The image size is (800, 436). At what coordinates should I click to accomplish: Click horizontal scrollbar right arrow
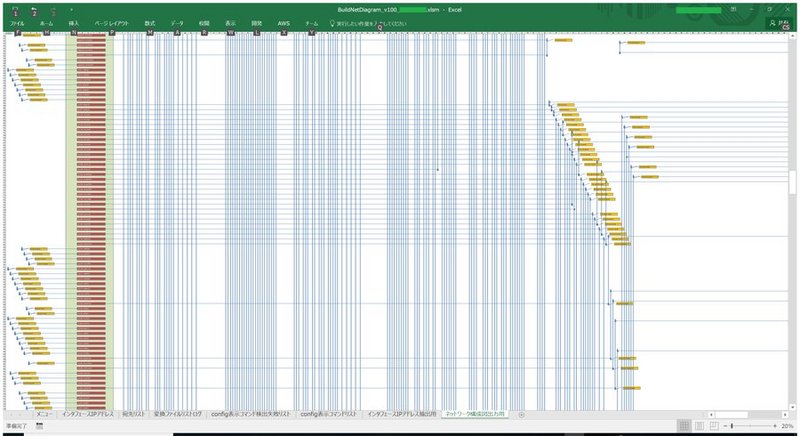pos(785,415)
